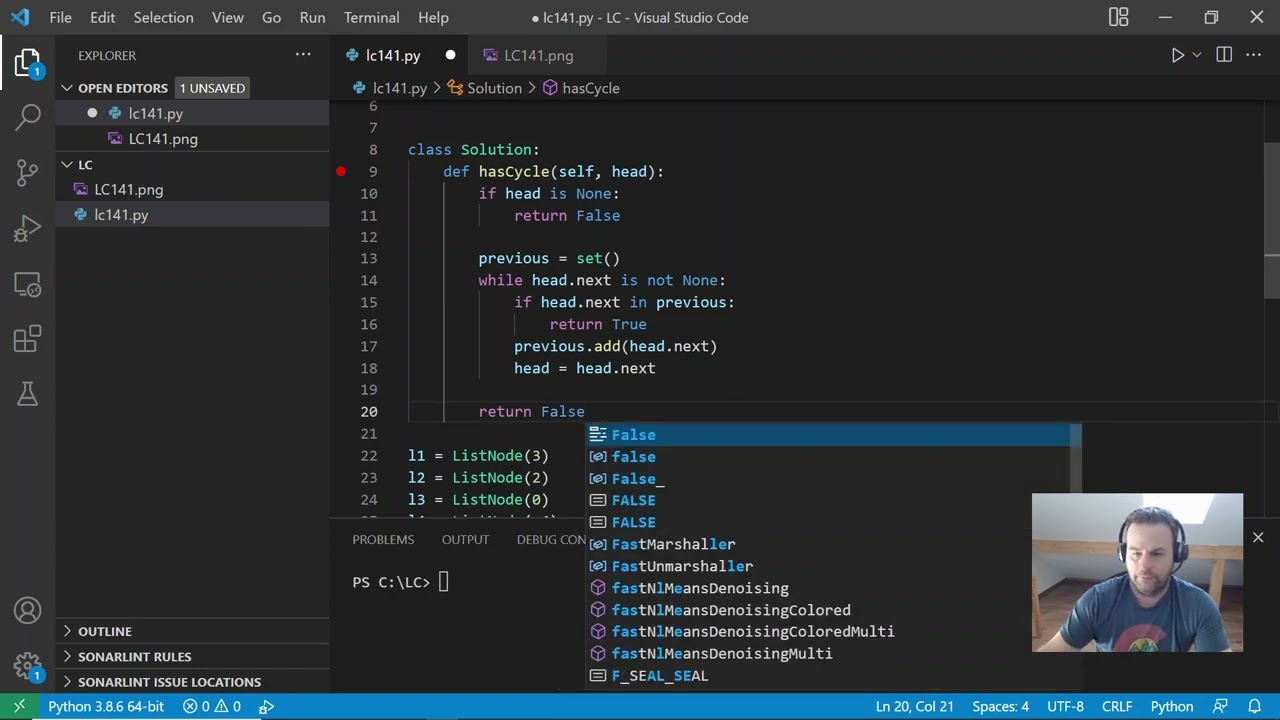This screenshot has height=720, width=1280.
Task: Click the unsaved dot on lc141.py tab
Action: (450, 55)
